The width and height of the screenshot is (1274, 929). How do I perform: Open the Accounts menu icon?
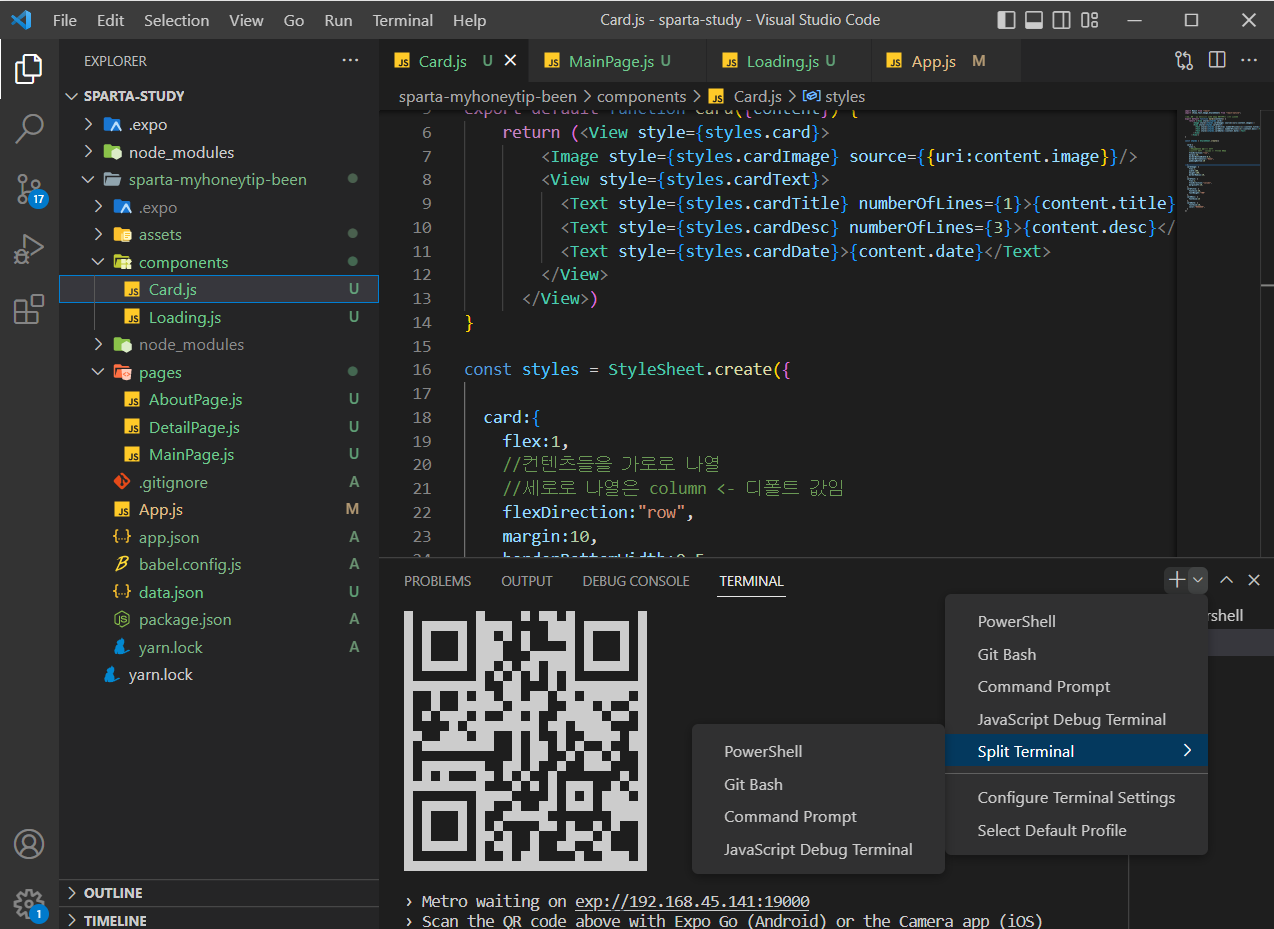tap(29, 844)
